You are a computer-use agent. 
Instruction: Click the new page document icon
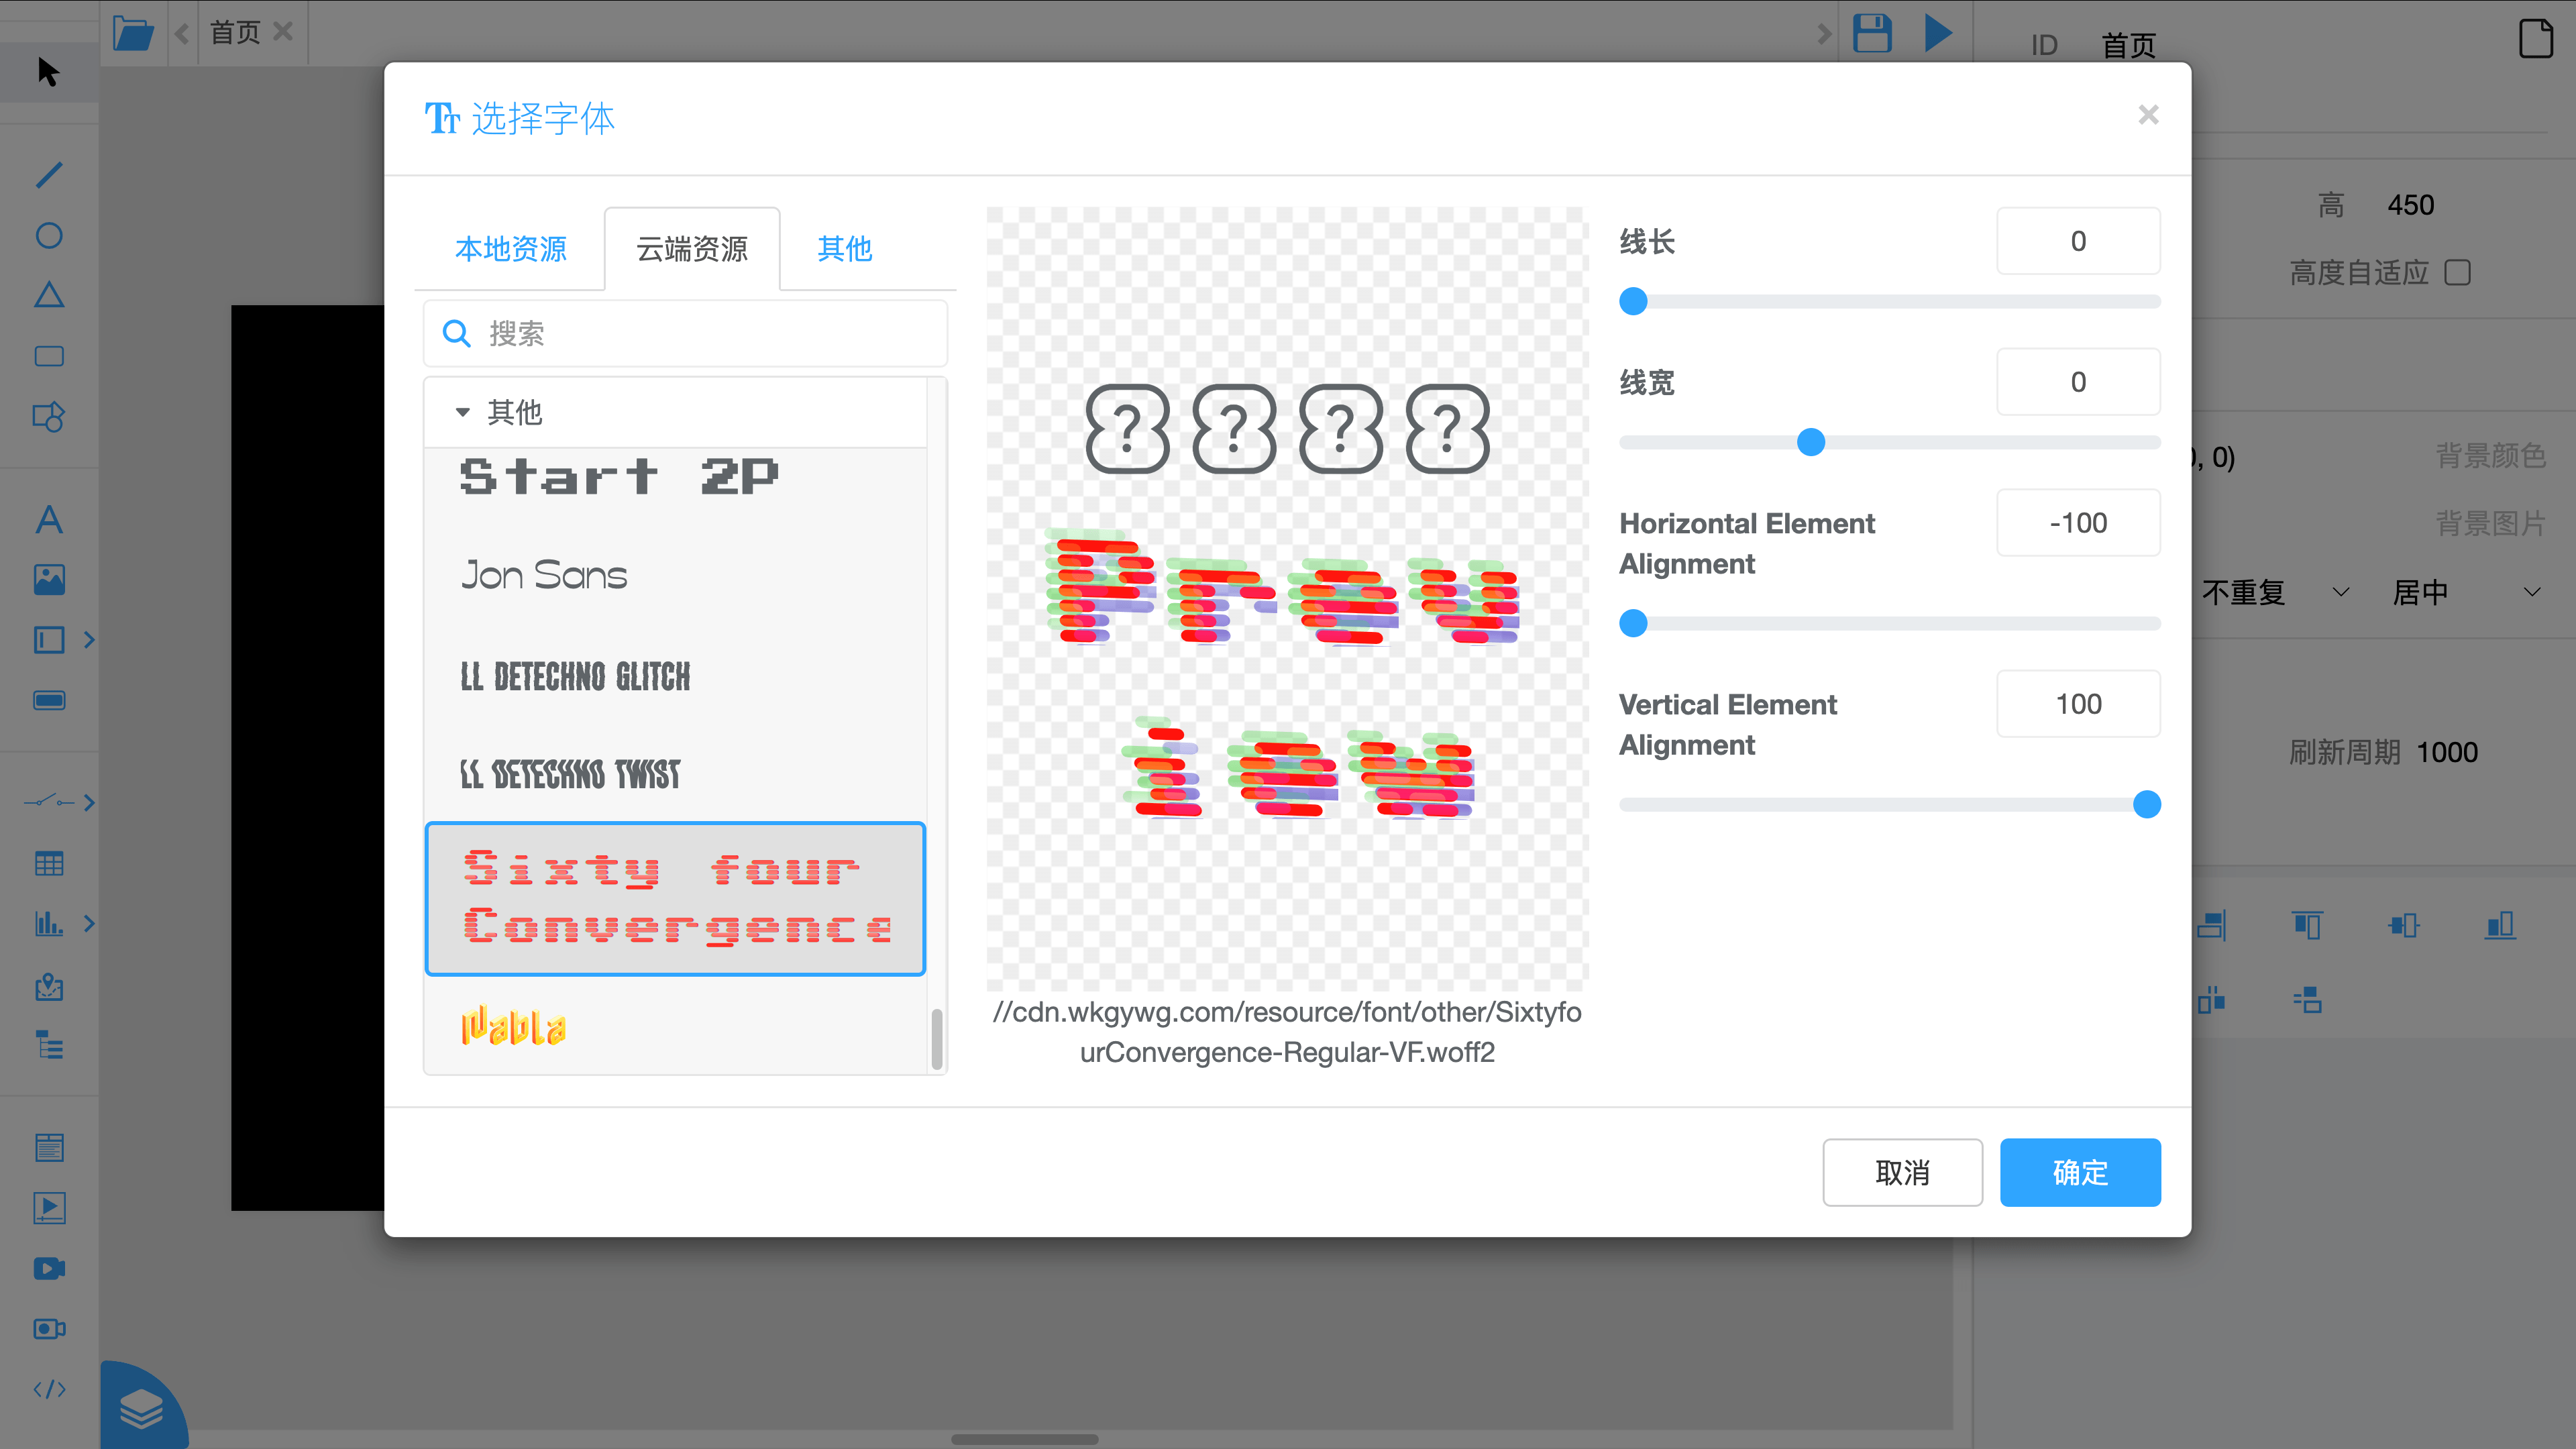click(x=2536, y=39)
